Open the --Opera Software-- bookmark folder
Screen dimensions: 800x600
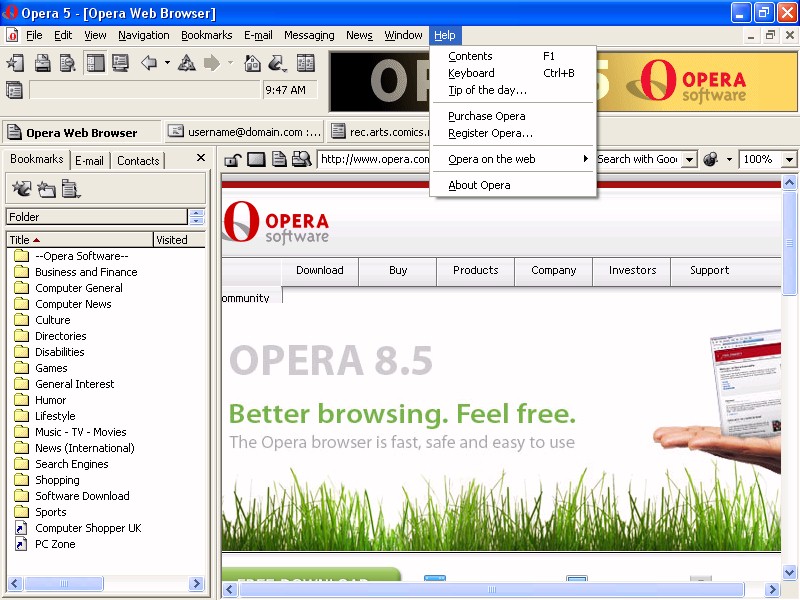click(x=82, y=256)
